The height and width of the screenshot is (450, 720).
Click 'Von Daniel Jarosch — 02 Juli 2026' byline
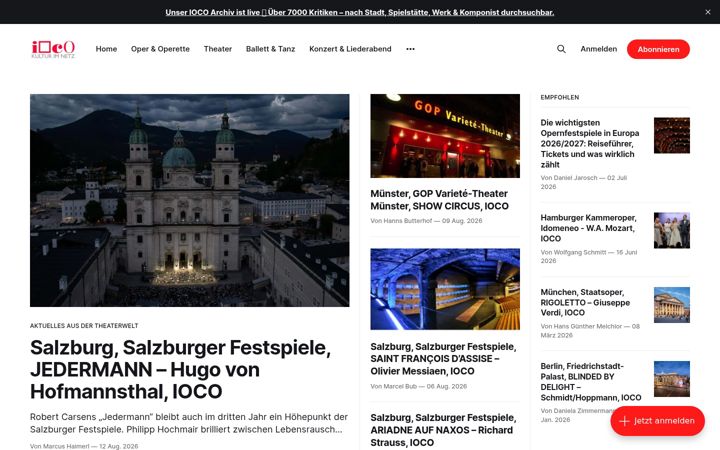[584, 182]
